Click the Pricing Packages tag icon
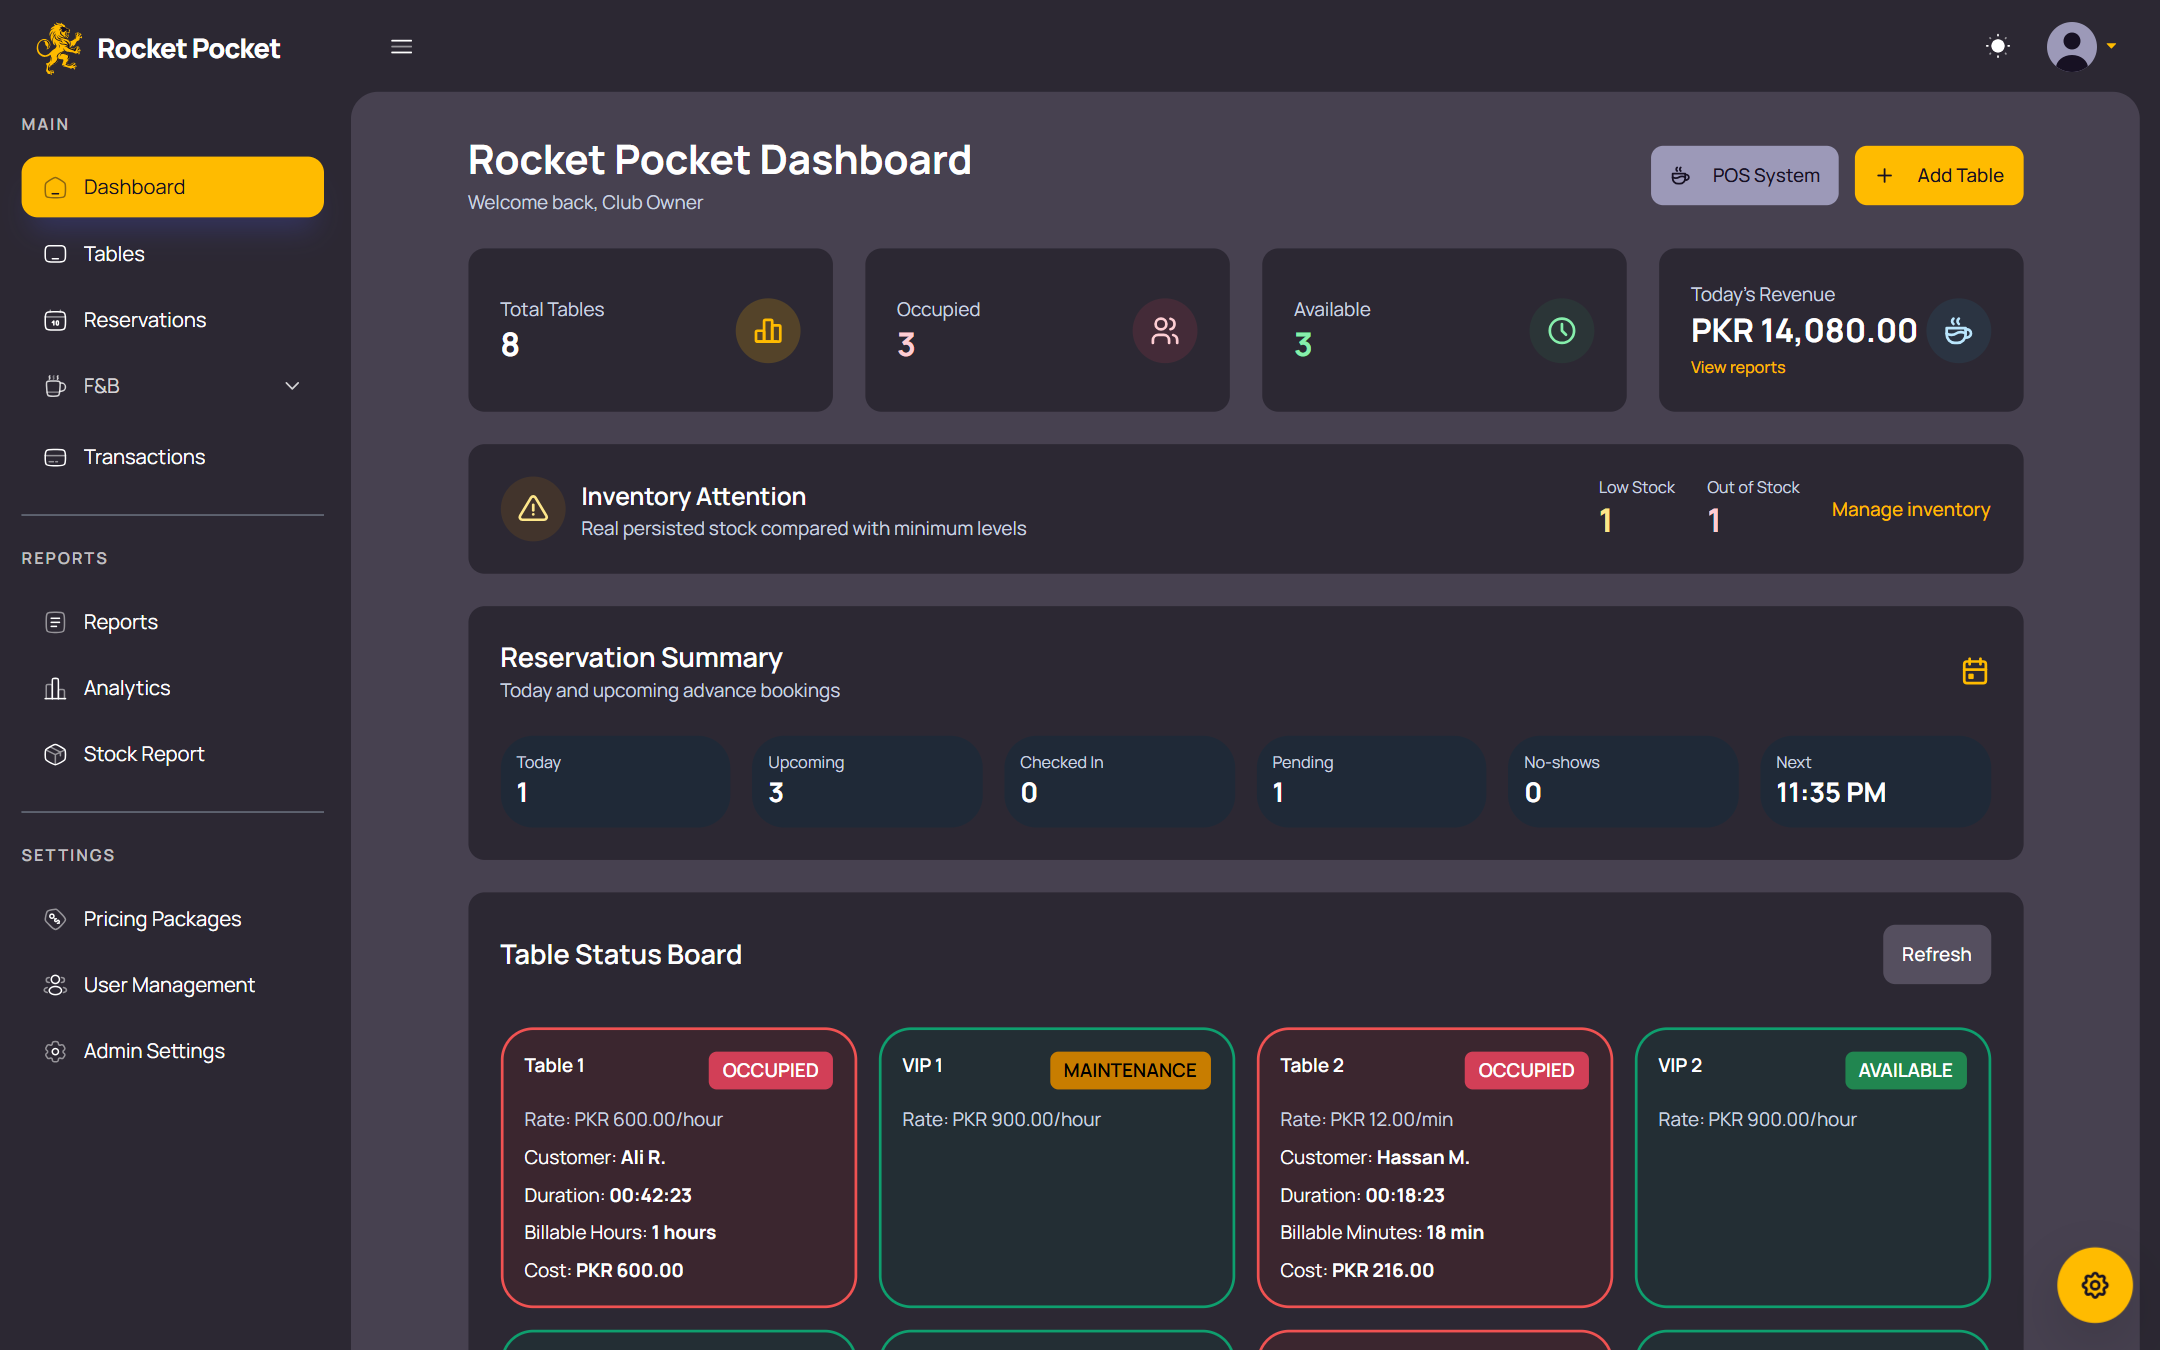This screenshot has height=1350, width=2160. 55,919
